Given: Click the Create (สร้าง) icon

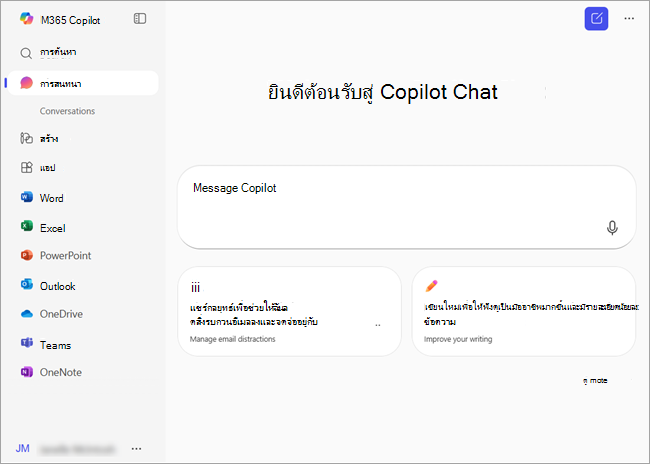Looking at the screenshot, I should [x=27, y=138].
